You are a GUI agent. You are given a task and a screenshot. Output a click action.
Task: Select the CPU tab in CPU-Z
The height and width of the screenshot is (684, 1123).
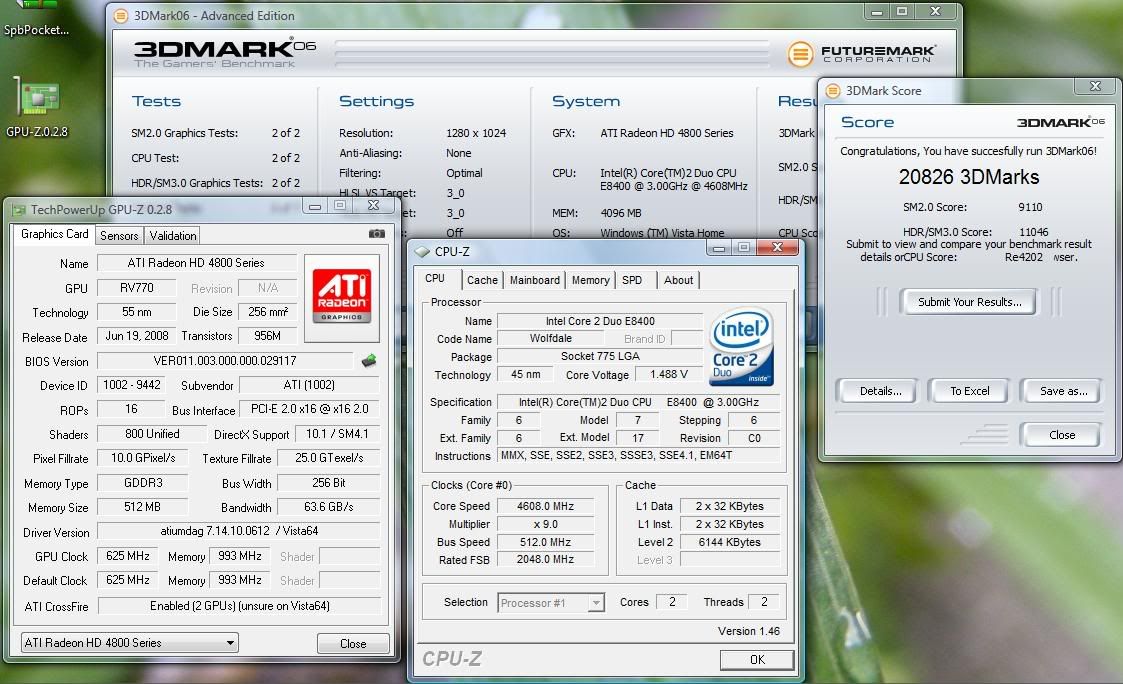pyautogui.click(x=435, y=279)
